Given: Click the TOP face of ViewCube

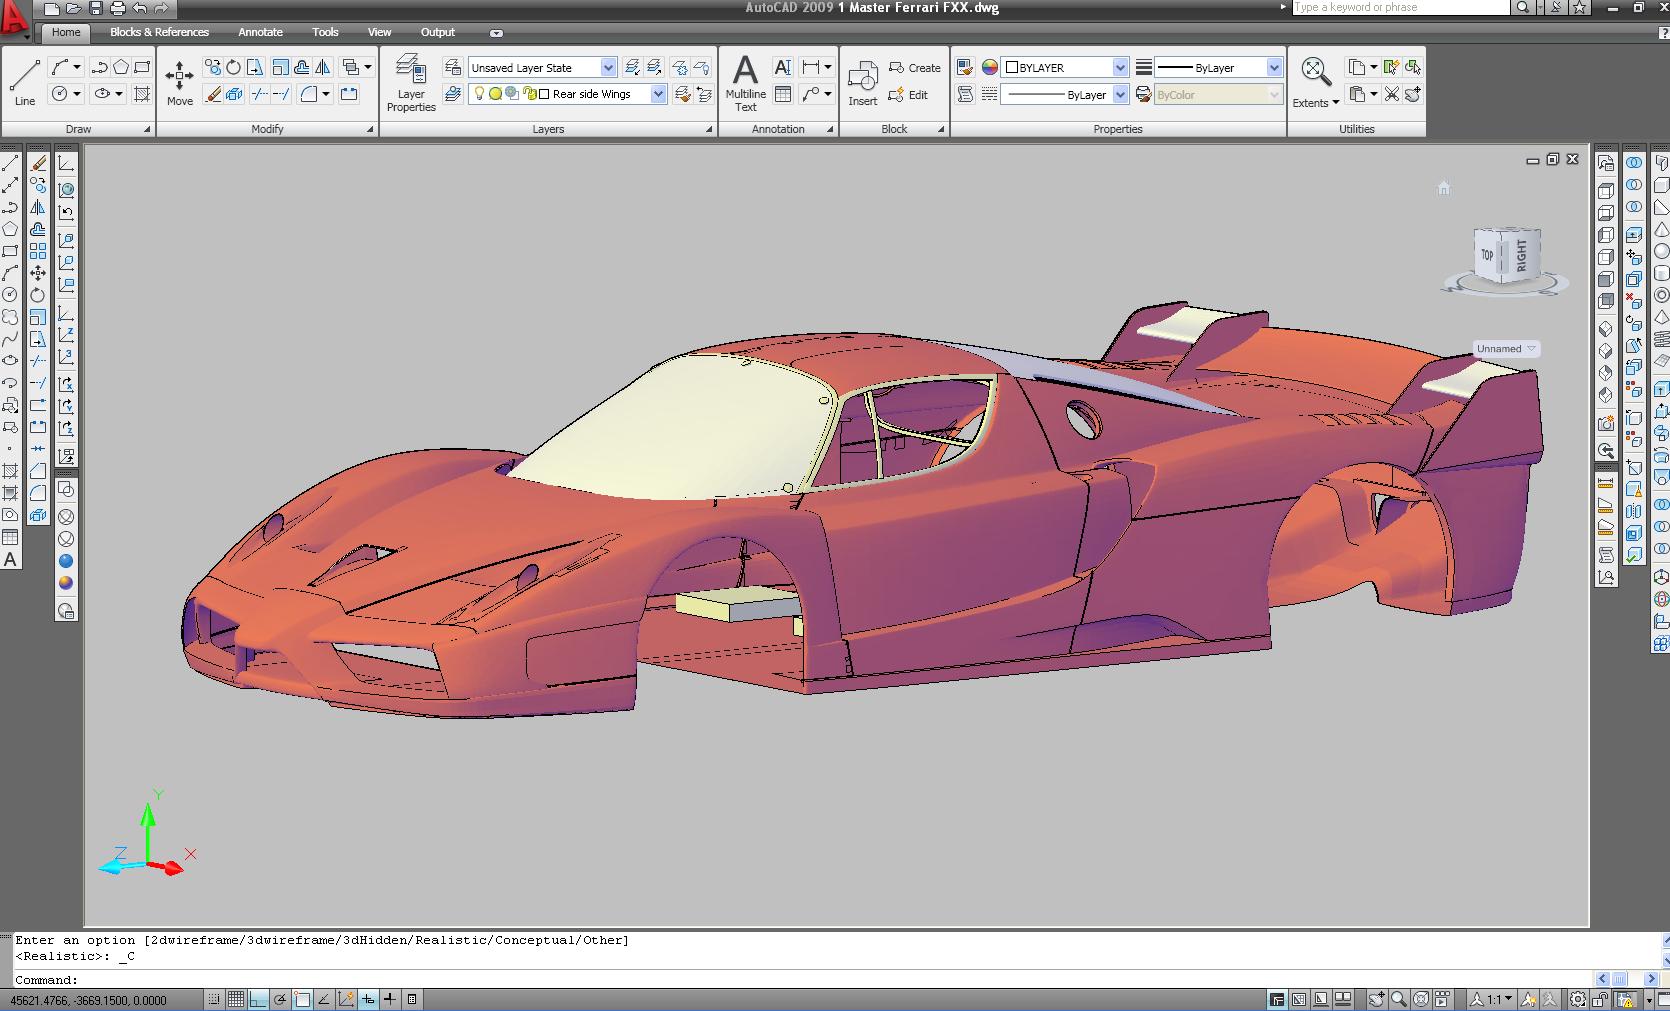Looking at the screenshot, I should coord(1487,256).
